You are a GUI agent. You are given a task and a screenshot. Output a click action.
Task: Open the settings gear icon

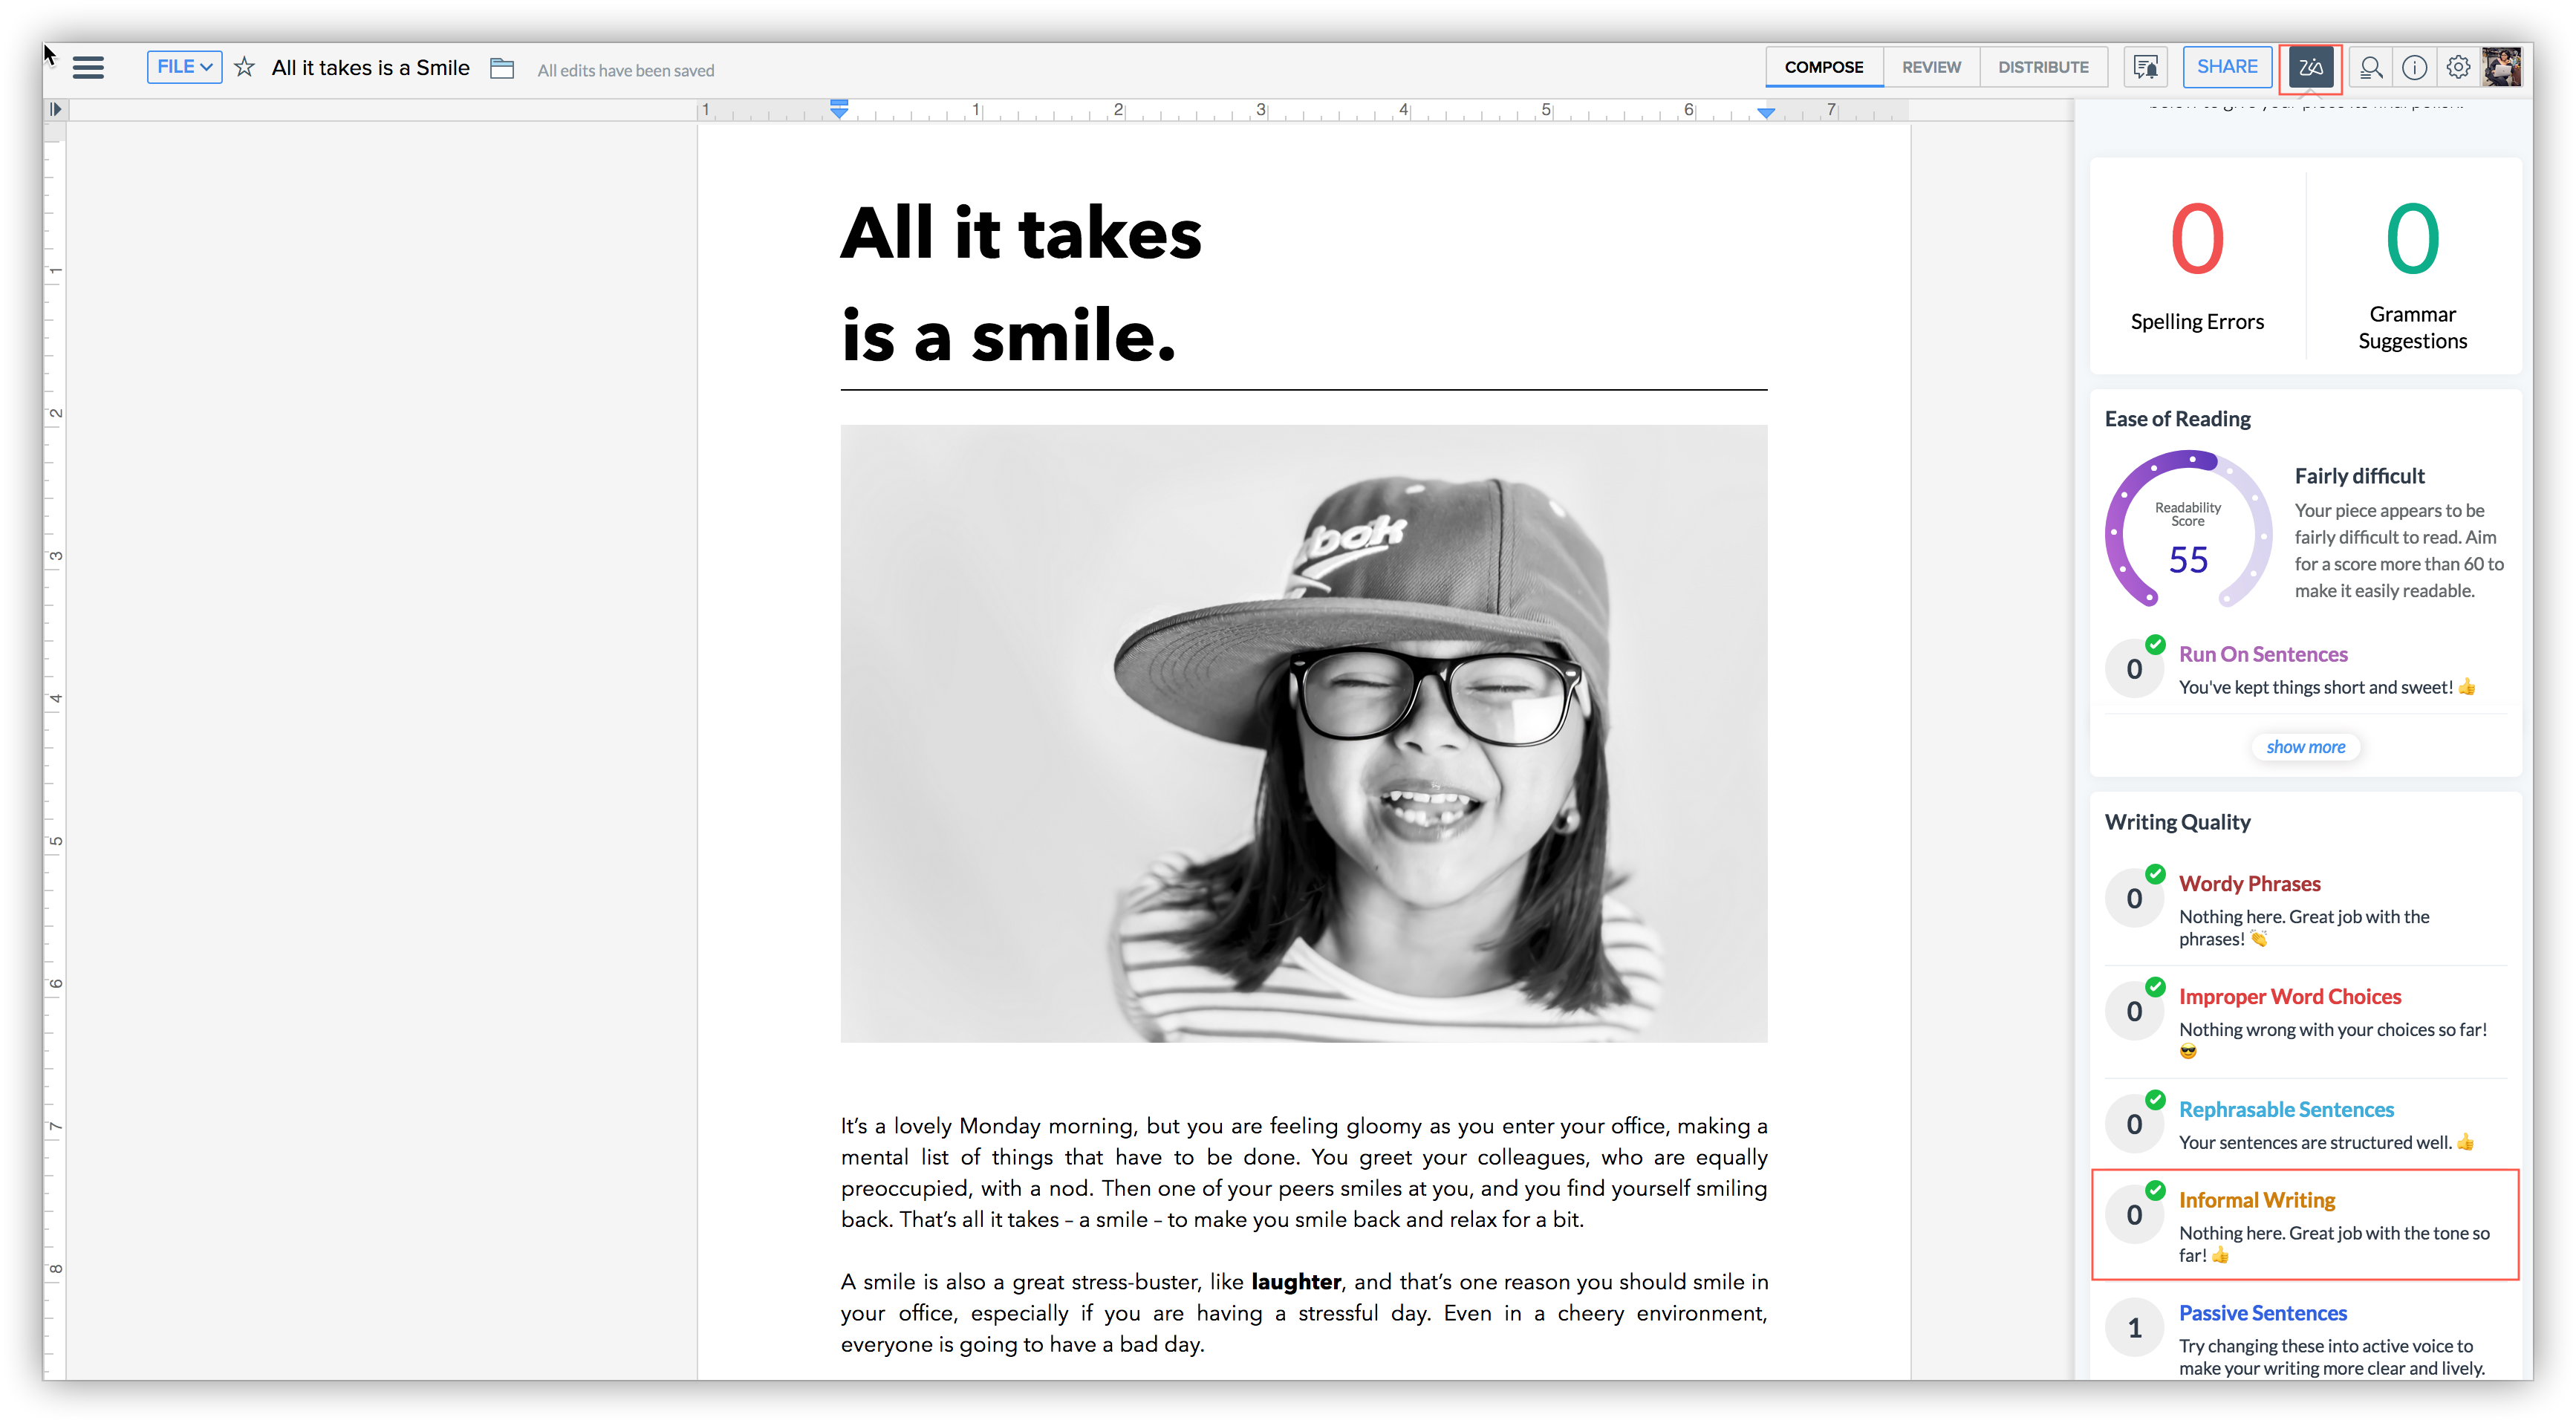(x=2458, y=68)
